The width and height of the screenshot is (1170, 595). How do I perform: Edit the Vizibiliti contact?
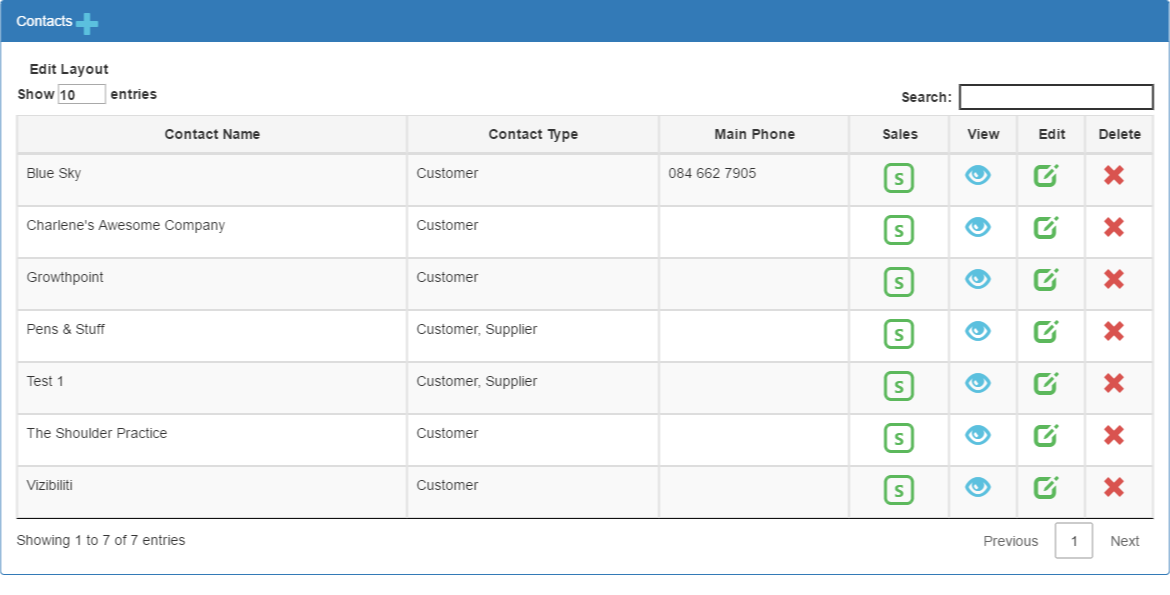click(x=1046, y=487)
